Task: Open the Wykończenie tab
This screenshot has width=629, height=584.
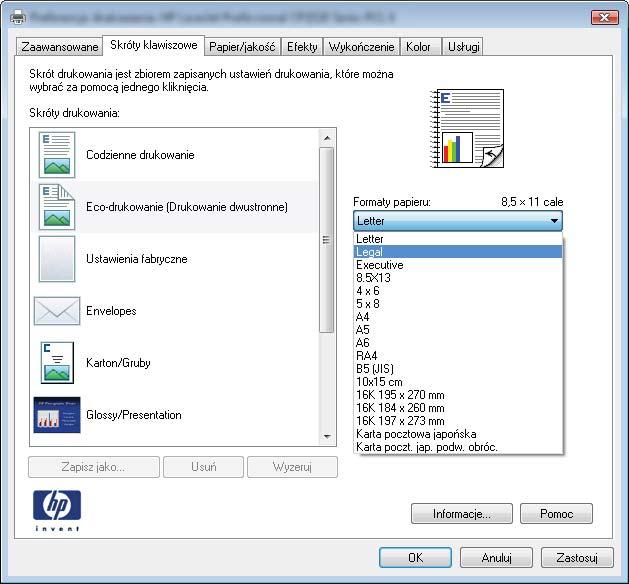Action: [361, 47]
